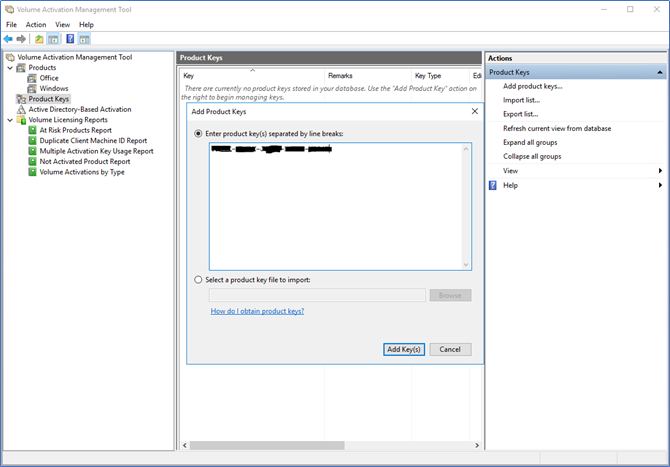Select 'Select a product key file to import' radio
The image size is (670, 467).
198,280
